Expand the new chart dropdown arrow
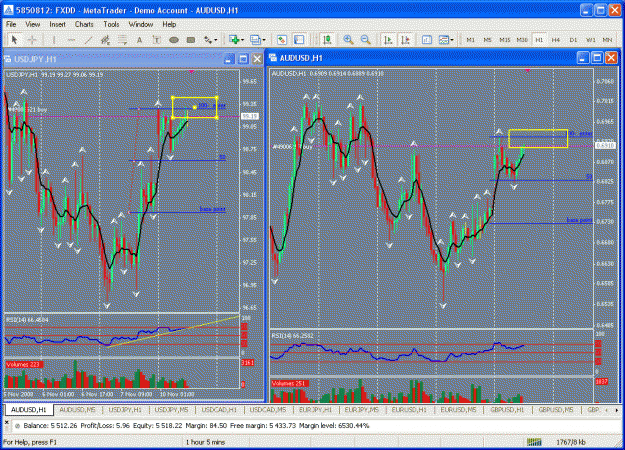The height and width of the screenshot is (450, 625). pyautogui.click(x=242, y=40)
